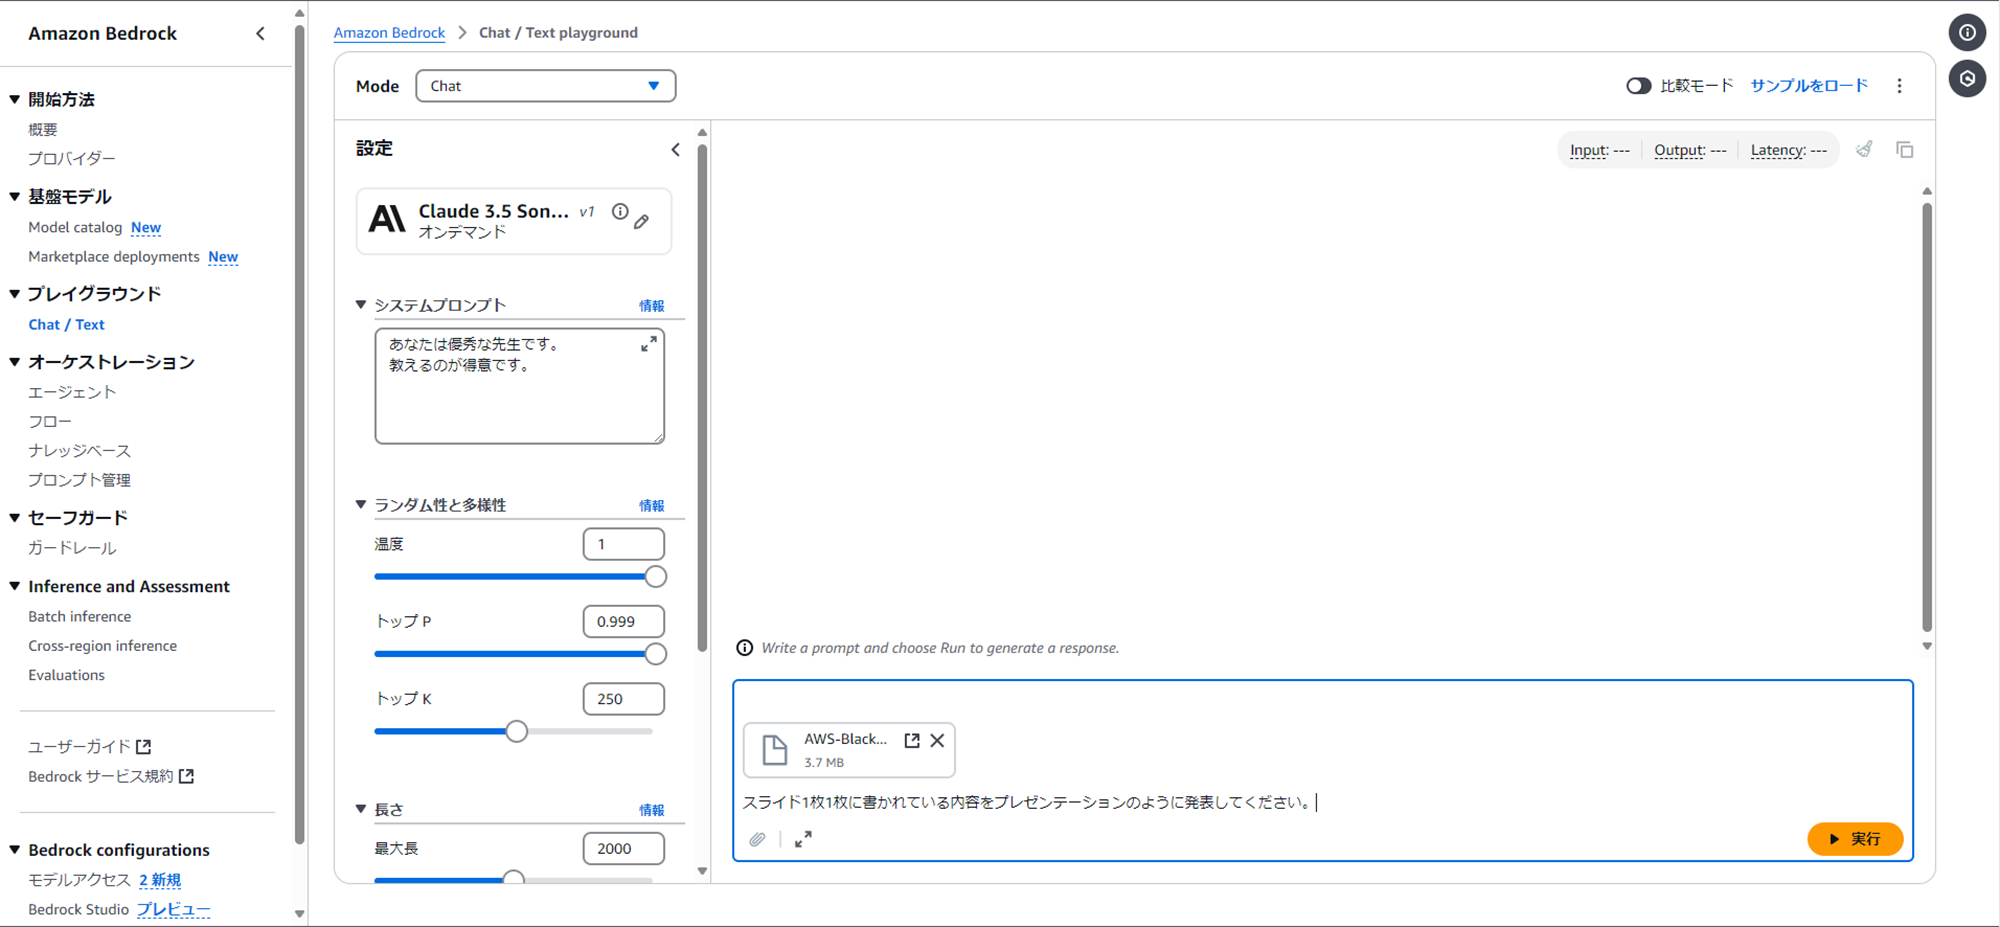
Task: Collapse the オーケストレーション section
Action: [15, 361]
